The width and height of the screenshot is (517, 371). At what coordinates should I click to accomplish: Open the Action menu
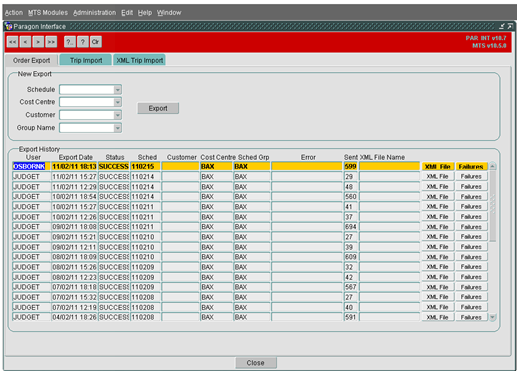coord(14,13)
